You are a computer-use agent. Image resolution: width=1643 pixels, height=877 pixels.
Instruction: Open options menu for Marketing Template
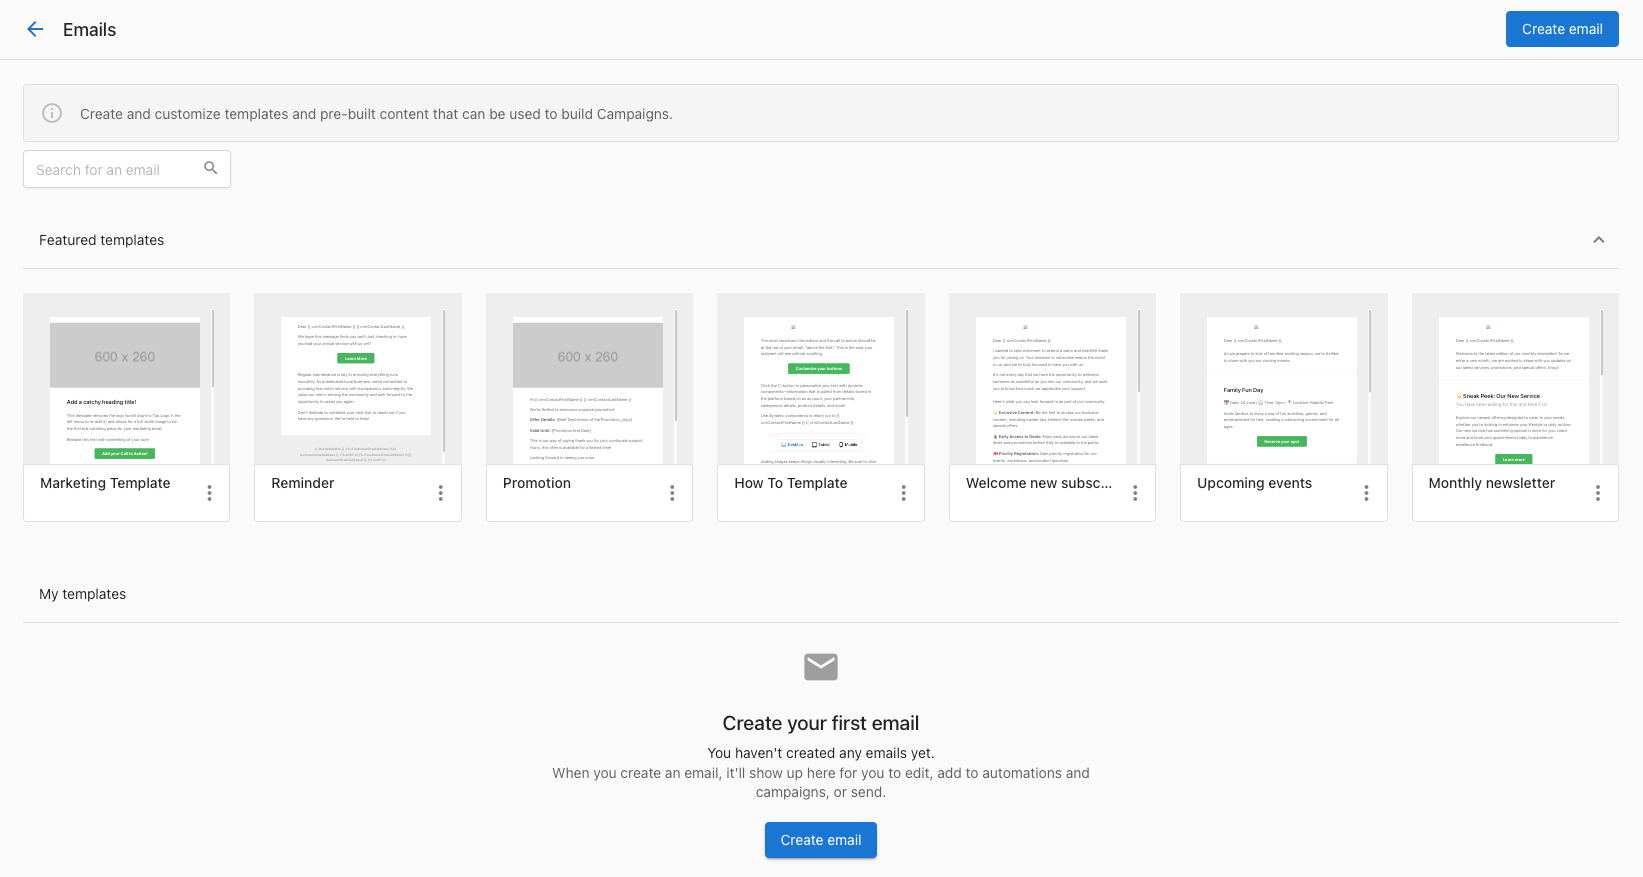click(209, 493)
